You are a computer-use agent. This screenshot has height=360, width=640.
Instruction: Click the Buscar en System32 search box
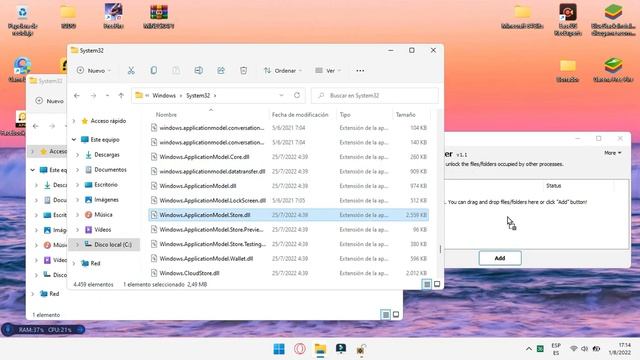pyautogui.click(x=375, y=96)
